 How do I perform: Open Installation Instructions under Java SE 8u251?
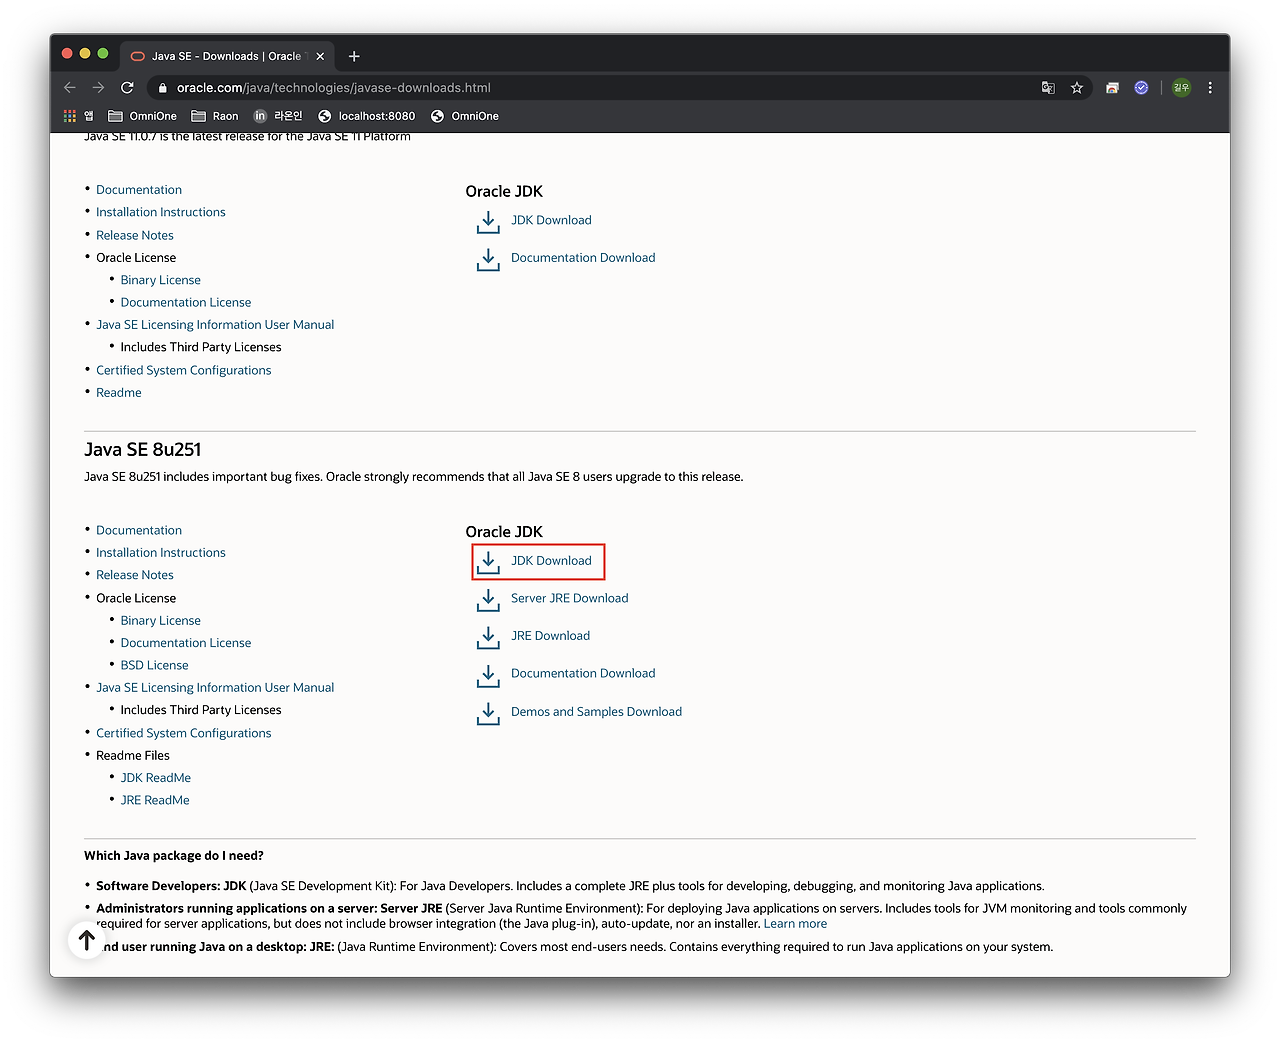(x=161, y=552)
